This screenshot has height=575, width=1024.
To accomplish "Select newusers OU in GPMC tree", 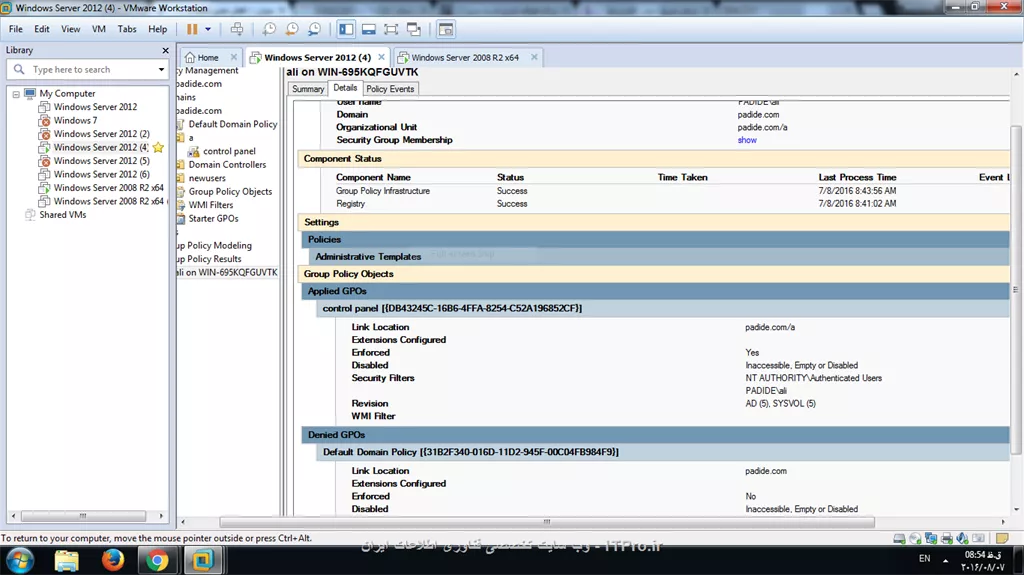I will [x=207, y=178].
